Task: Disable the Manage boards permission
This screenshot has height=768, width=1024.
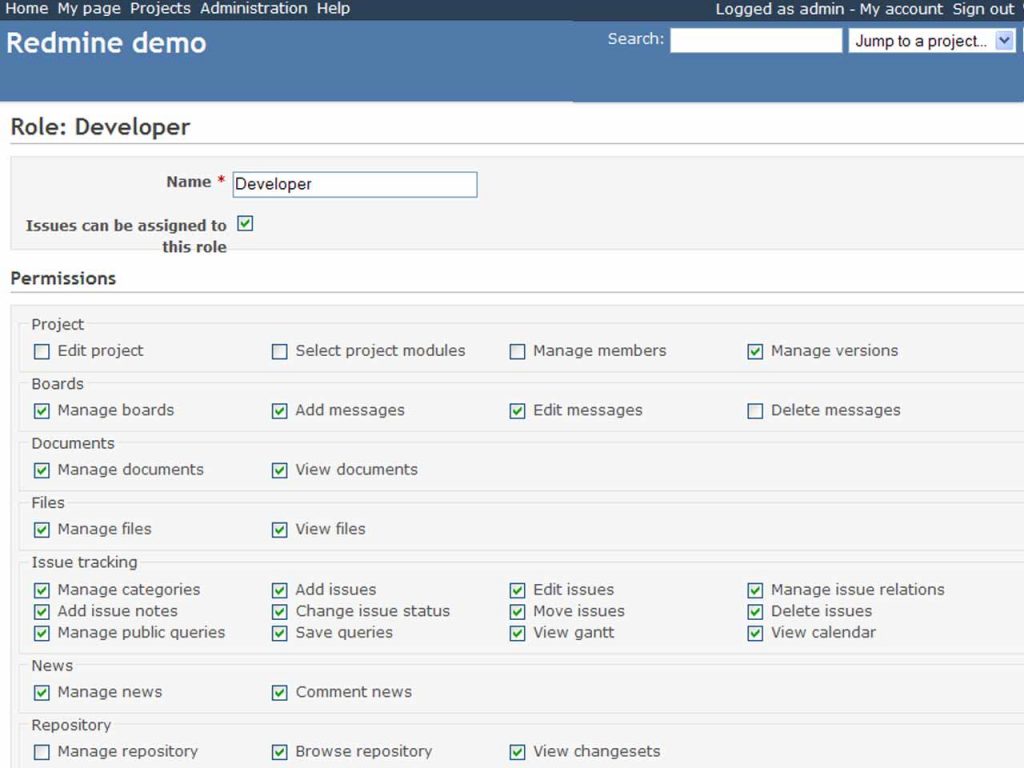Action: click(x=41, y=410)
